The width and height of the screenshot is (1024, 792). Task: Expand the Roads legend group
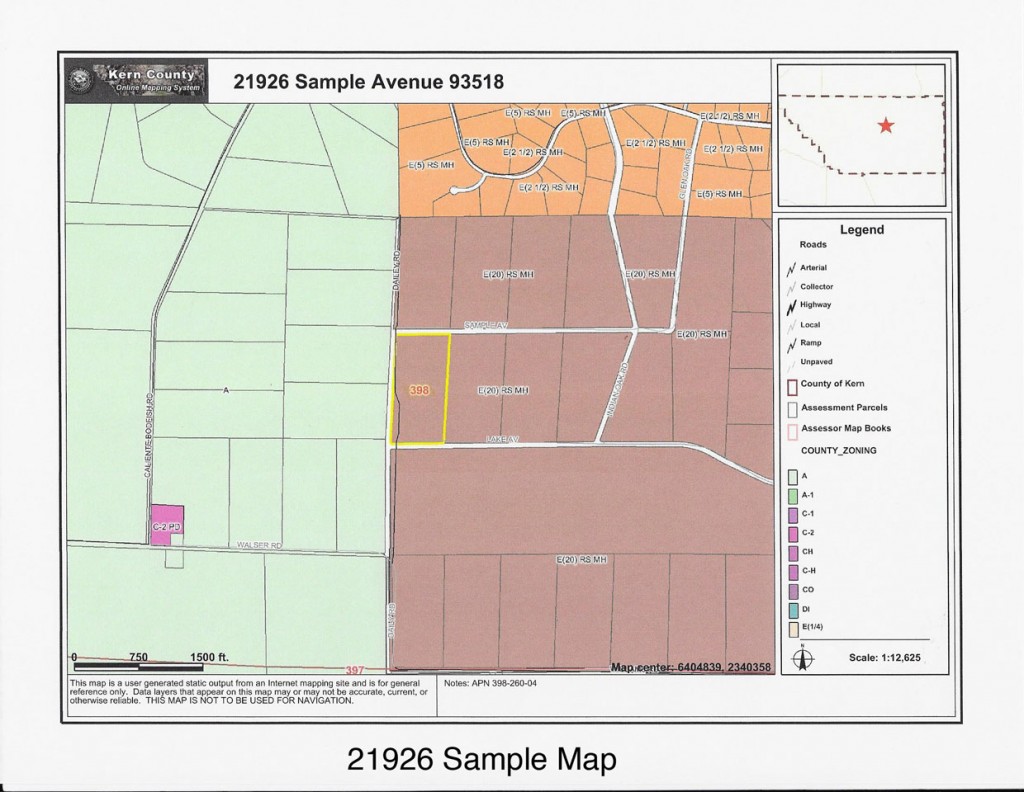813,243
